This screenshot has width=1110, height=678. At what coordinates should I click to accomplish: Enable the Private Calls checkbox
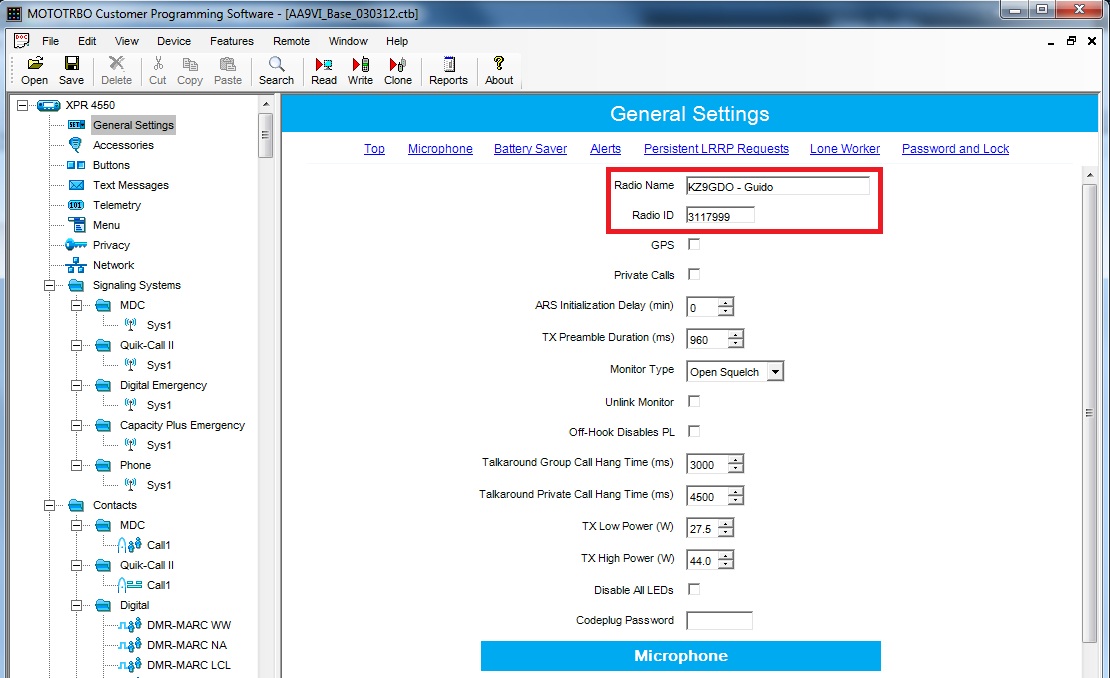[x=694, y=274]
